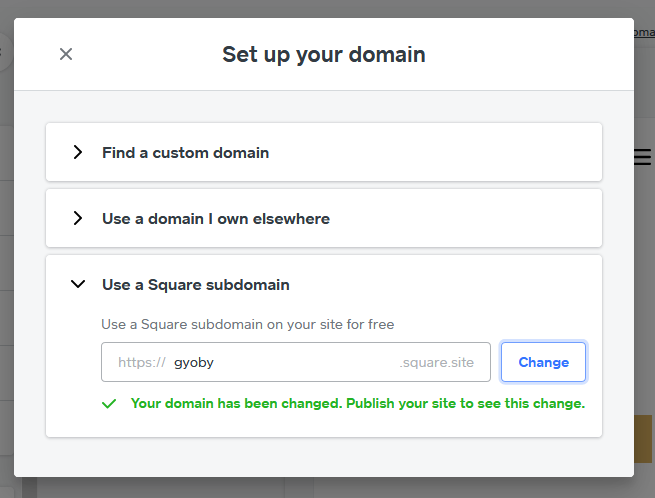
Task: Click the Set up your domain title
Action: tap(324, 54)
